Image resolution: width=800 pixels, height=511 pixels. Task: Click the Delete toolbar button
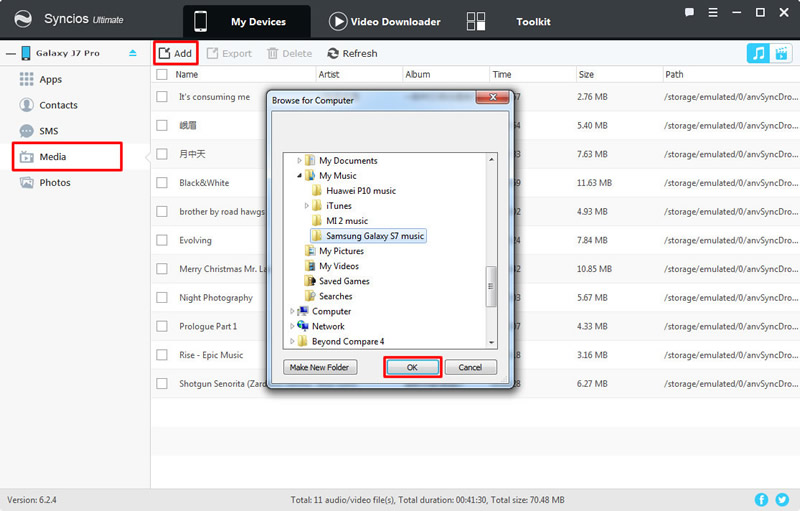290,53
